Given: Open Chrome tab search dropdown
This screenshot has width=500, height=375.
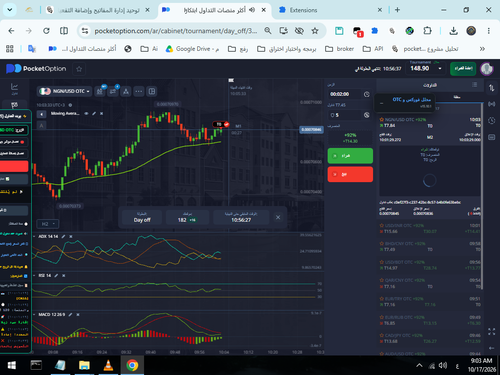Looking at the screenshot, I should click(x=10, y=10).
